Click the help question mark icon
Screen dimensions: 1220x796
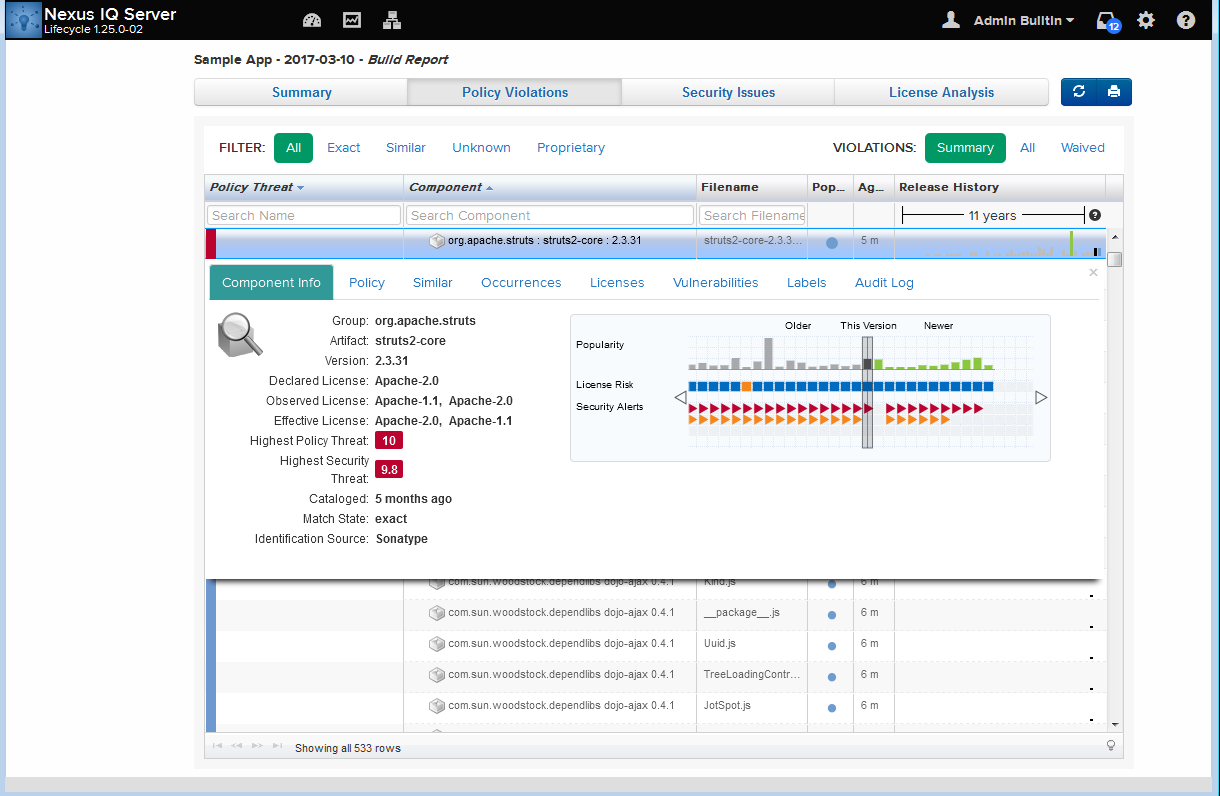tap(1186, 20)
